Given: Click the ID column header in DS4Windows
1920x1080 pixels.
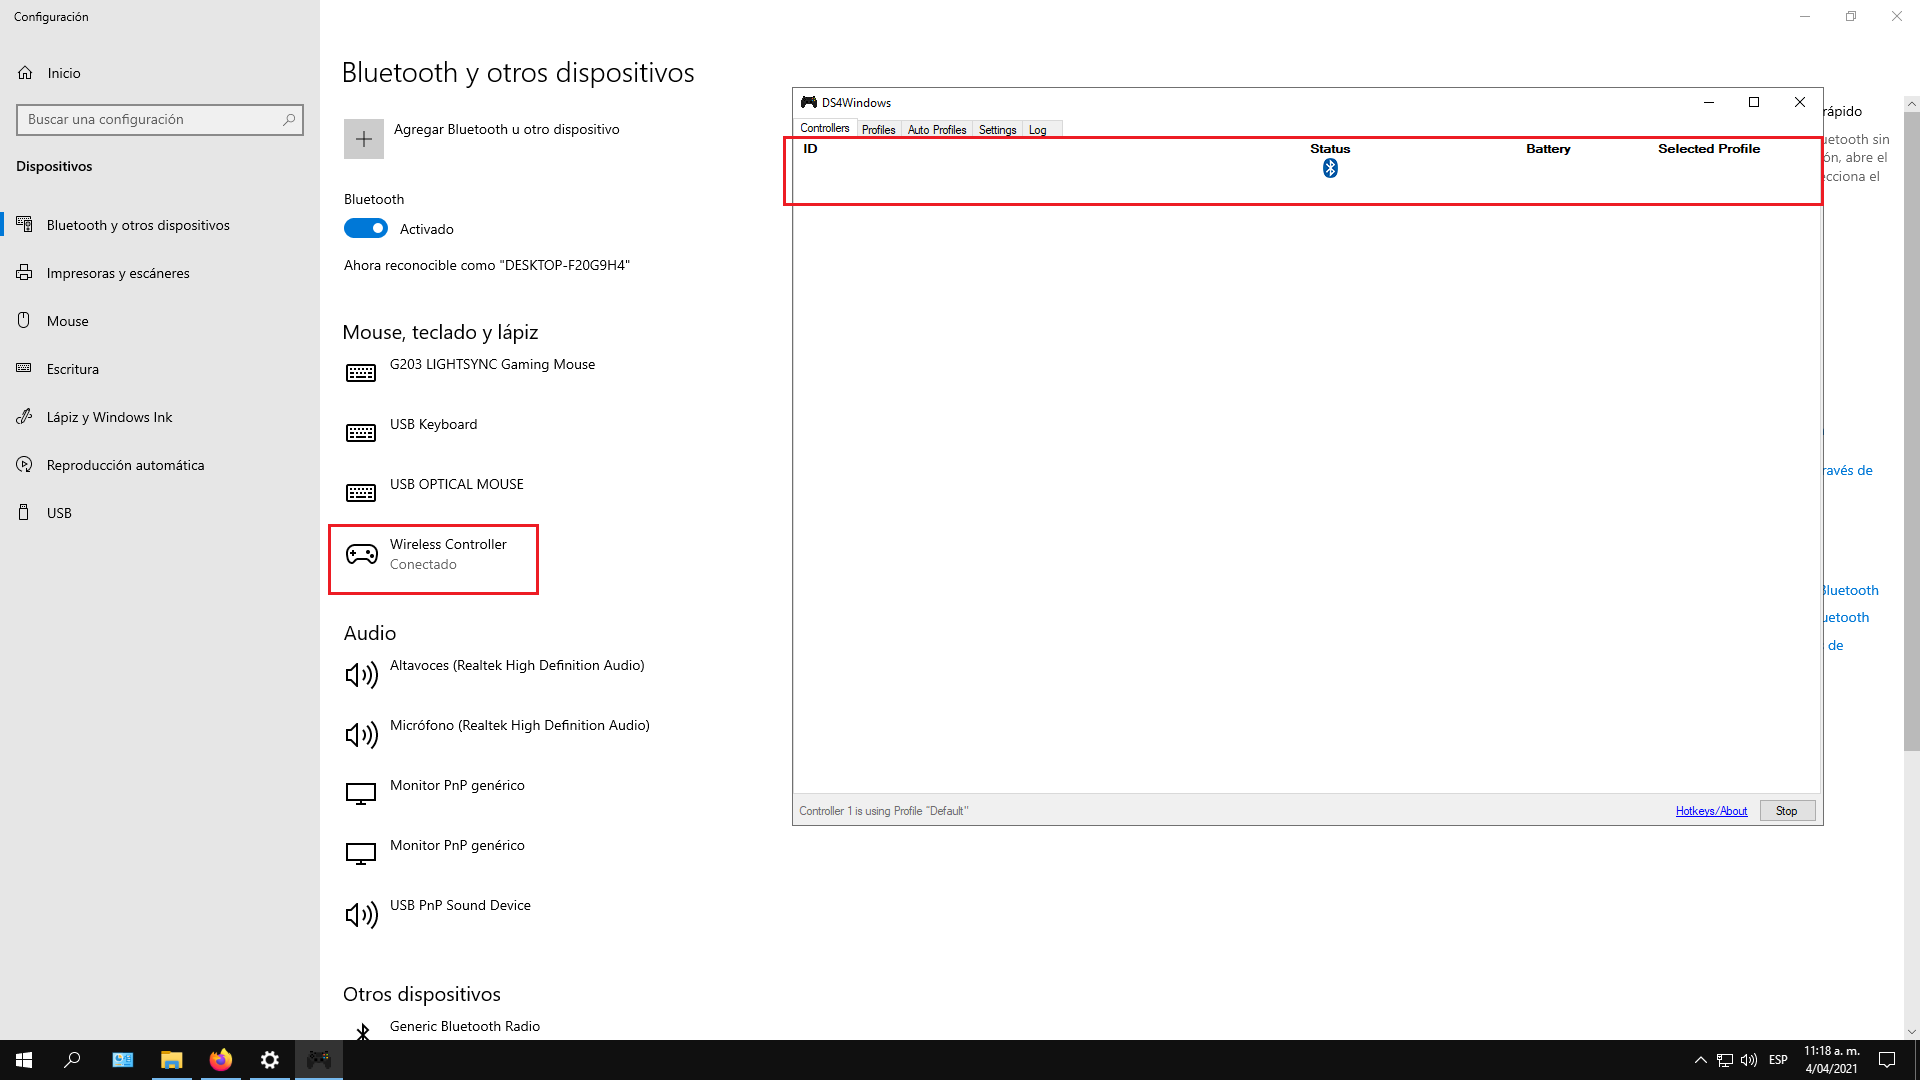Looking at the screenshot, I should [x=810, y=149].
